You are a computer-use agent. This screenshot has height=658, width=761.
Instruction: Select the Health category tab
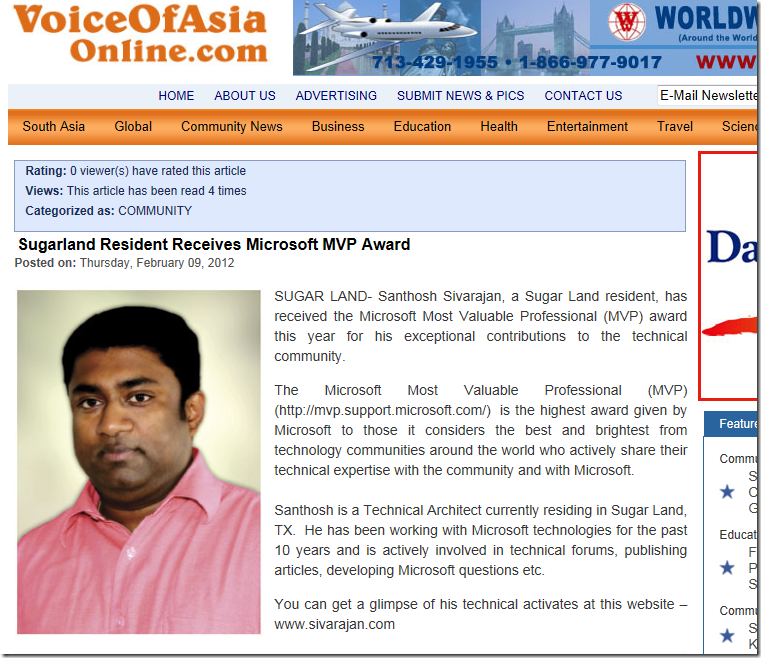tap(499, 127)
